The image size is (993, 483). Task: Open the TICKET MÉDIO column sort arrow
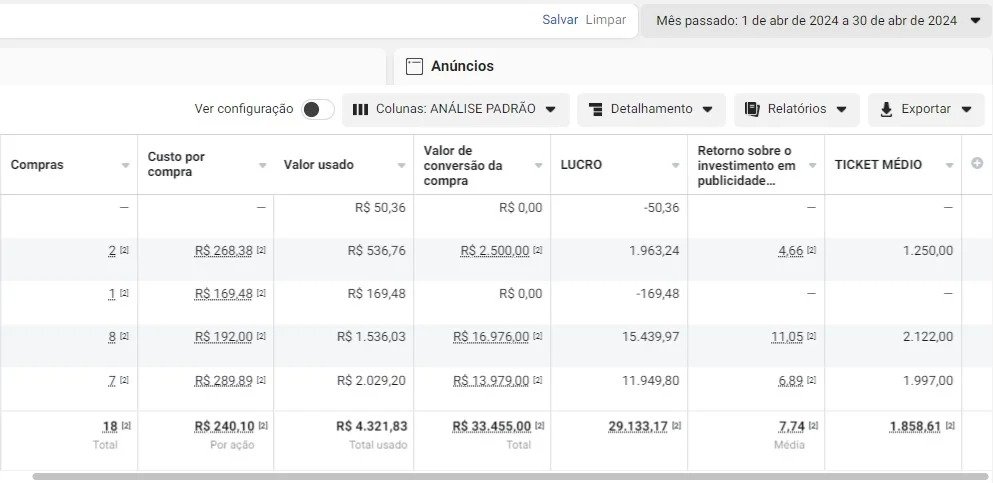tap(949, 165)
